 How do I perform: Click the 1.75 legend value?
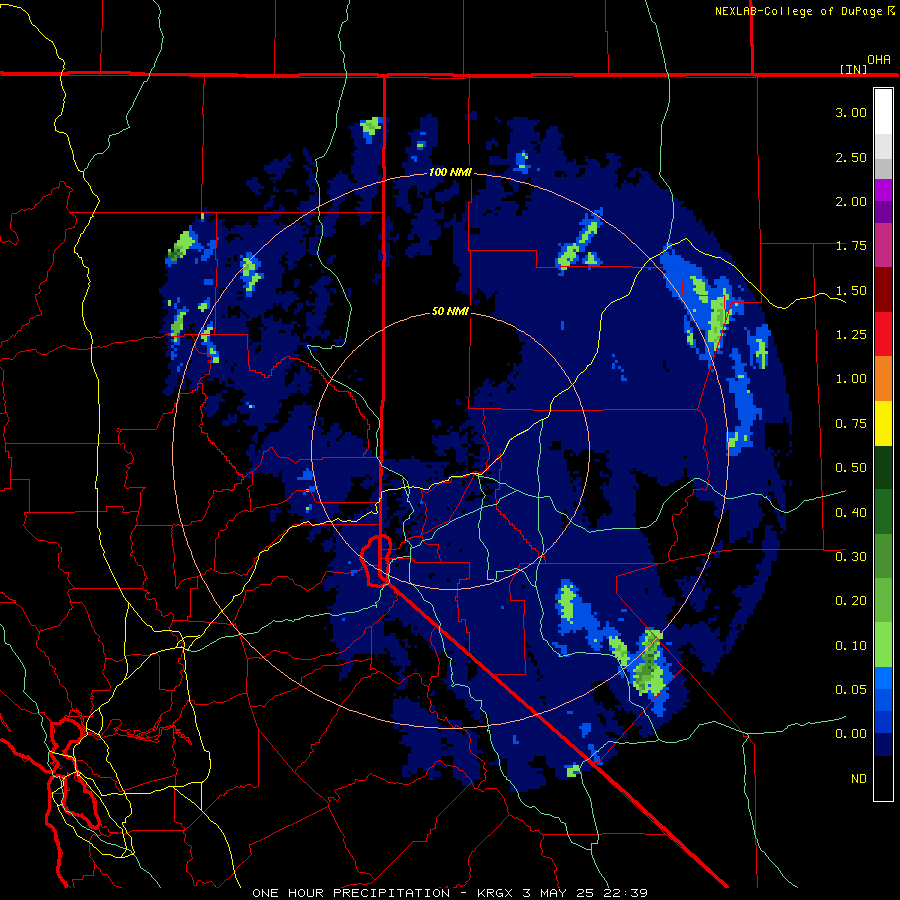851,246
